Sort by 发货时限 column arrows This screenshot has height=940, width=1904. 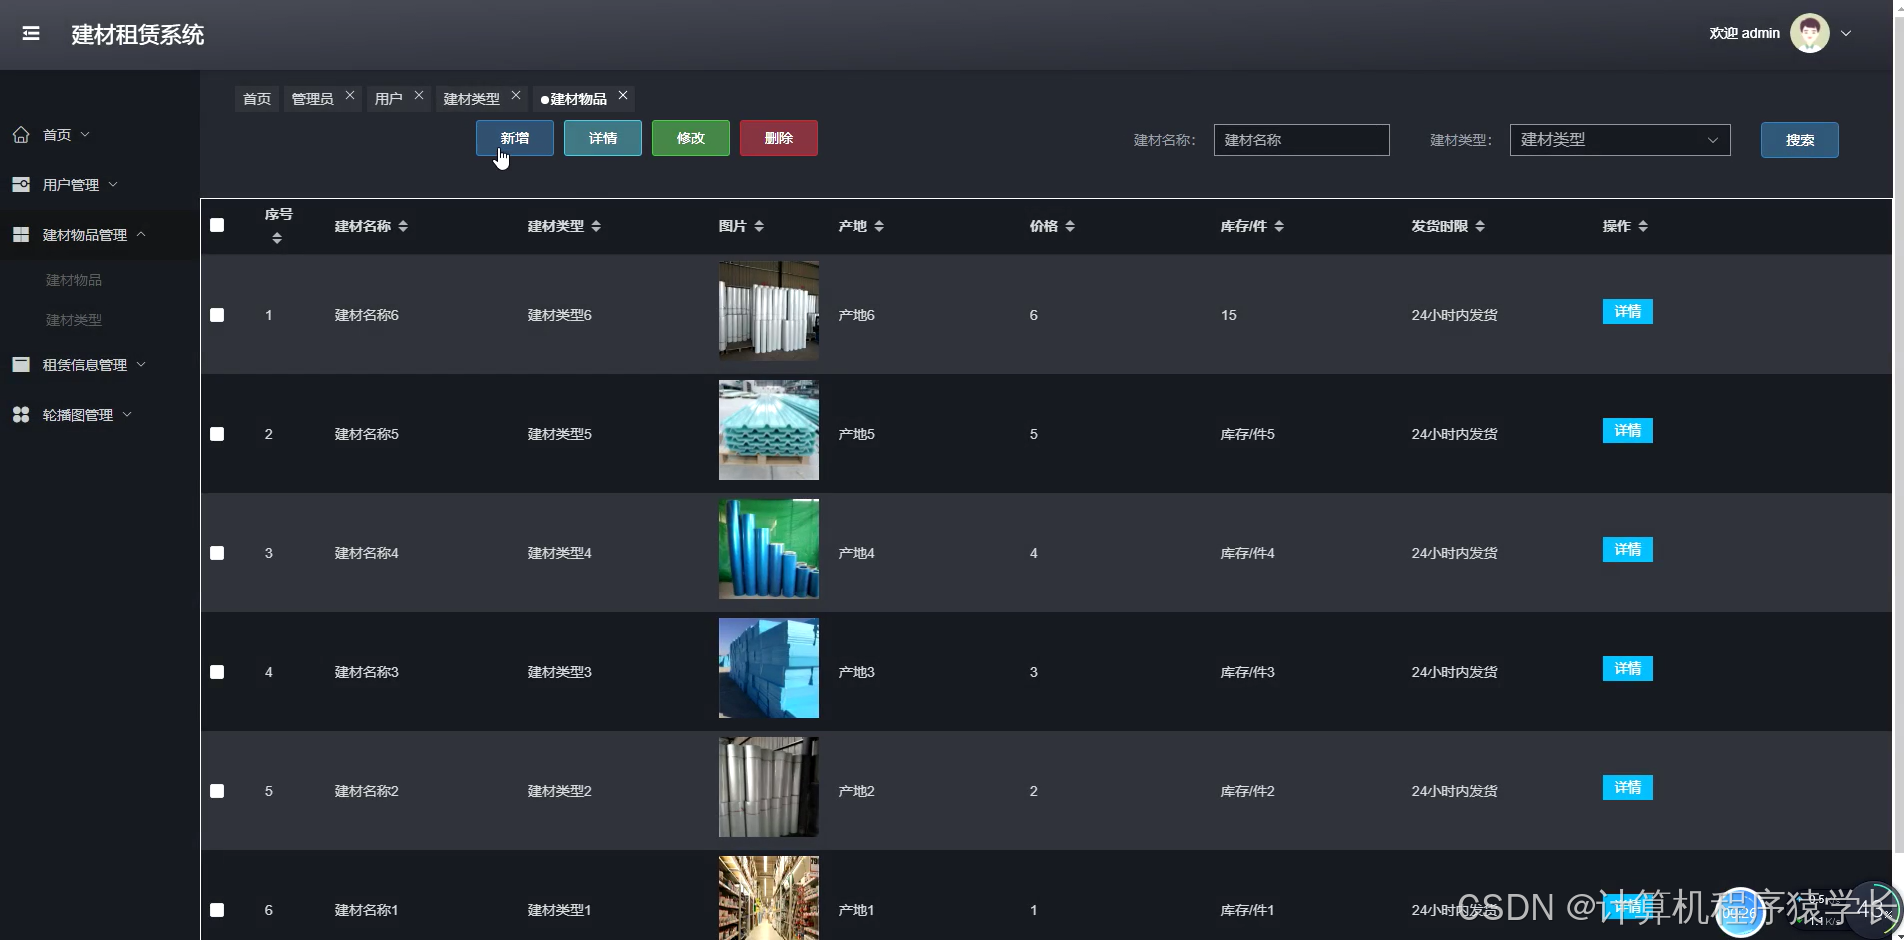[x=1480, y=226]
